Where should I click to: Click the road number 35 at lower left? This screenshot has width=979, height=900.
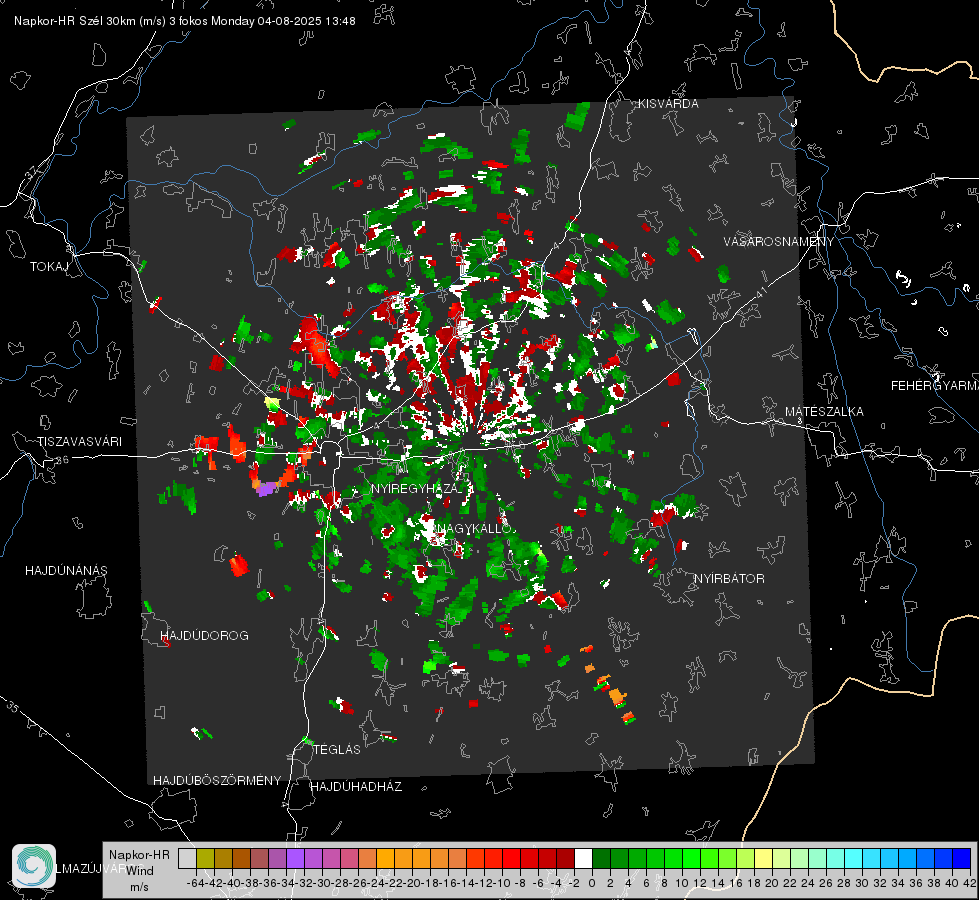click(x=12, y=707)
